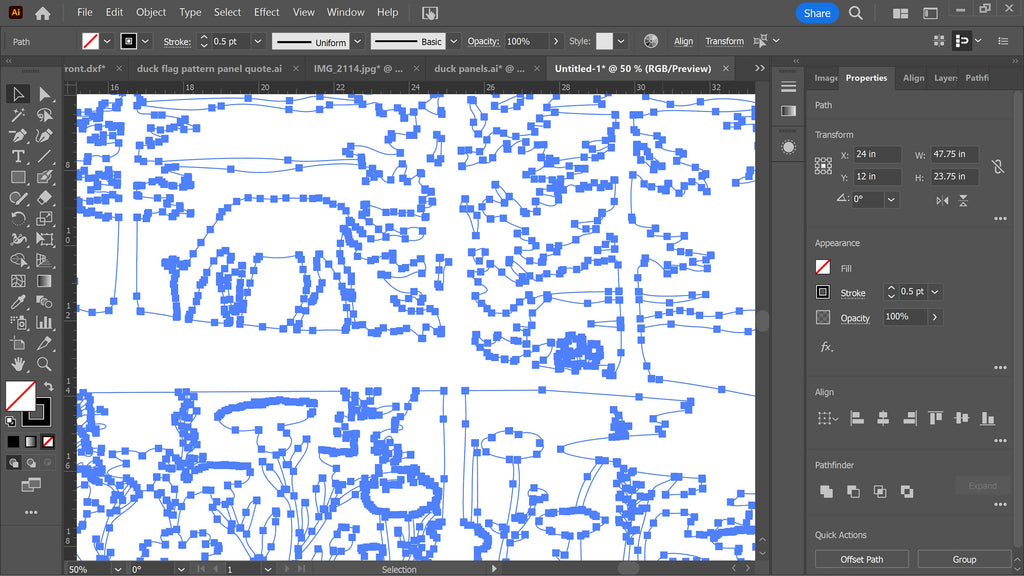This screenshot has width=1024, height=576.
Task: Choose the Gradient tool in toolbar
Action: pyautogui.click(x=44, y=281)
